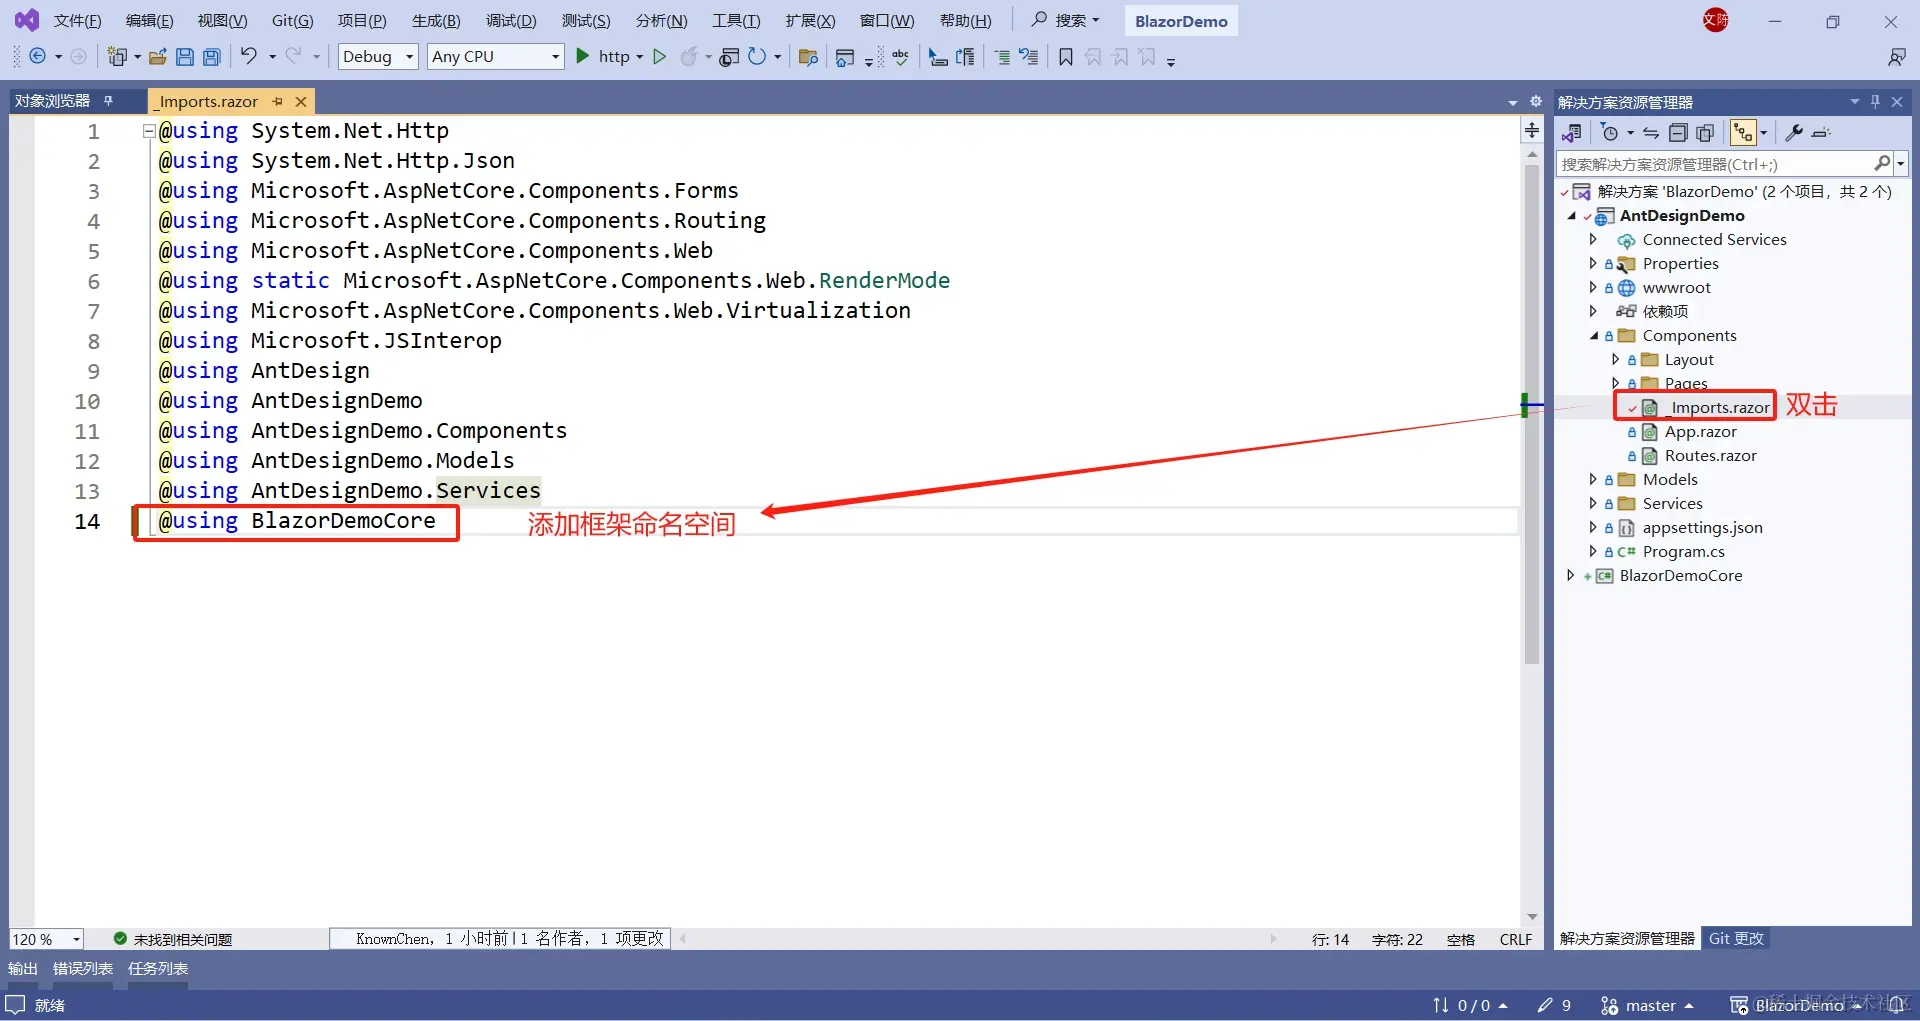Toggle pin on the _Imports.razor tab

[x=277, y=101]
